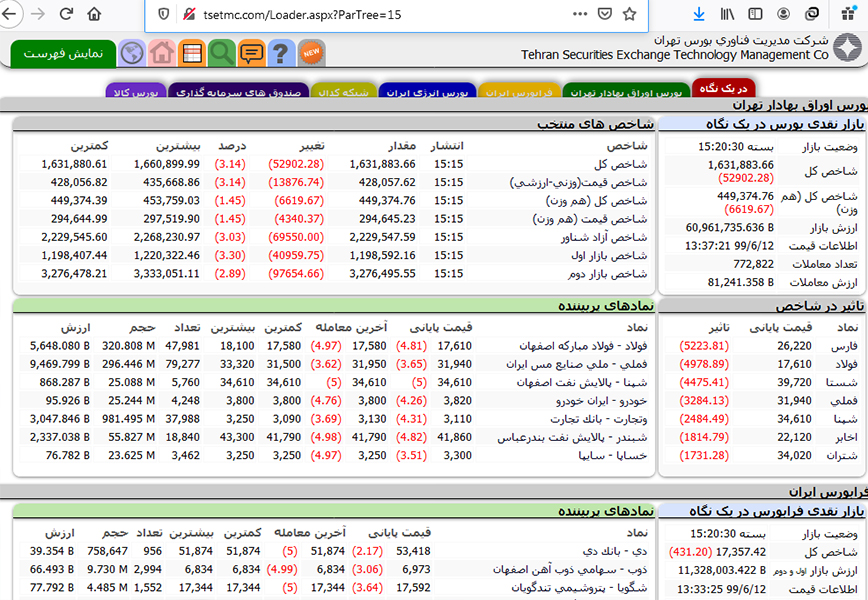Reload the tsetmc page
The image size is (868, 600).
click(x=66, y=14)
